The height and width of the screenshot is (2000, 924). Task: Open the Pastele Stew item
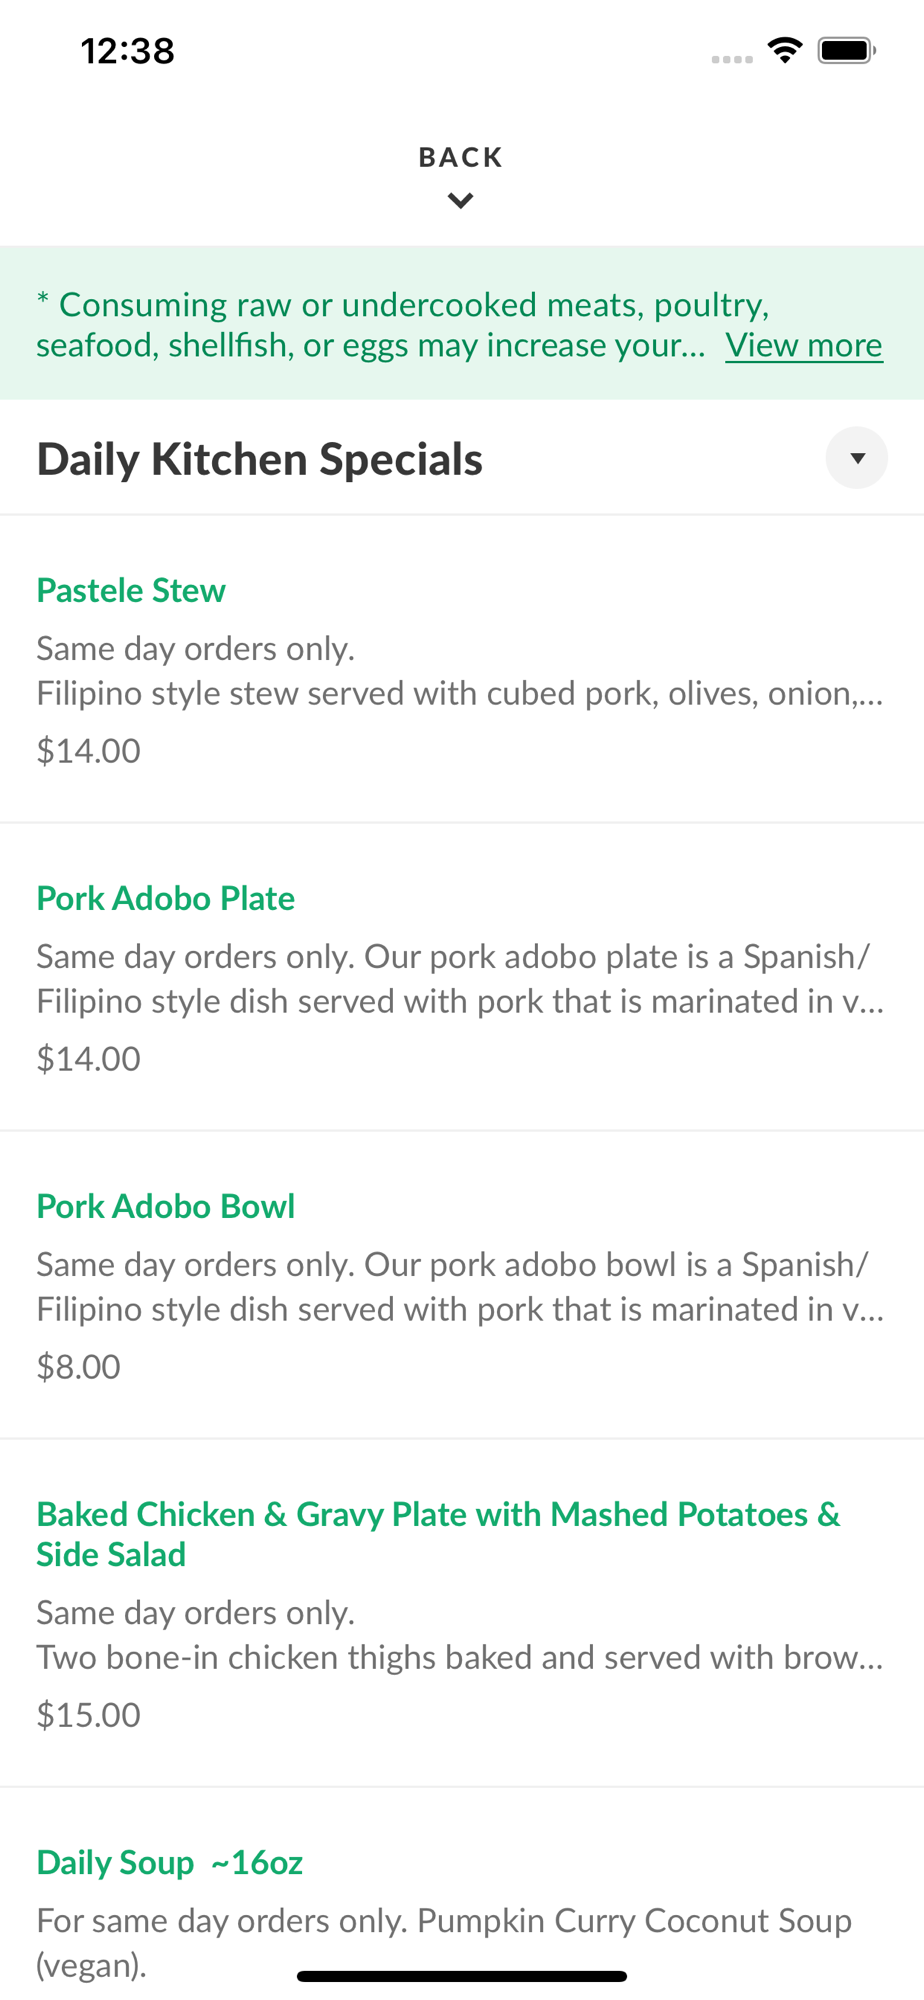click(x=131, y=590)
